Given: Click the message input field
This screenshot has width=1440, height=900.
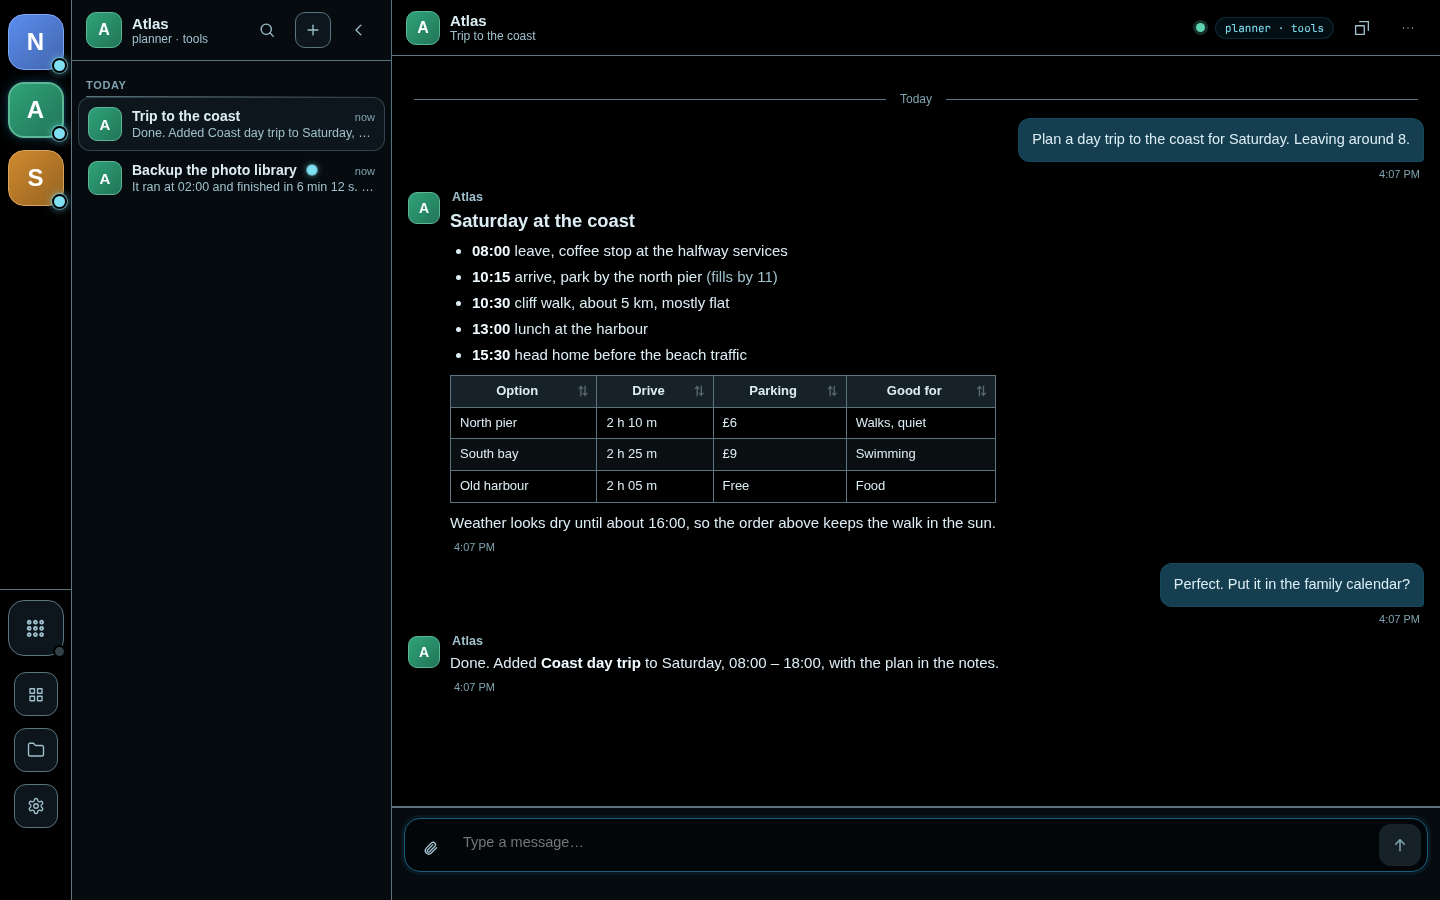Looking at the screenshot, I should [915, 842].
